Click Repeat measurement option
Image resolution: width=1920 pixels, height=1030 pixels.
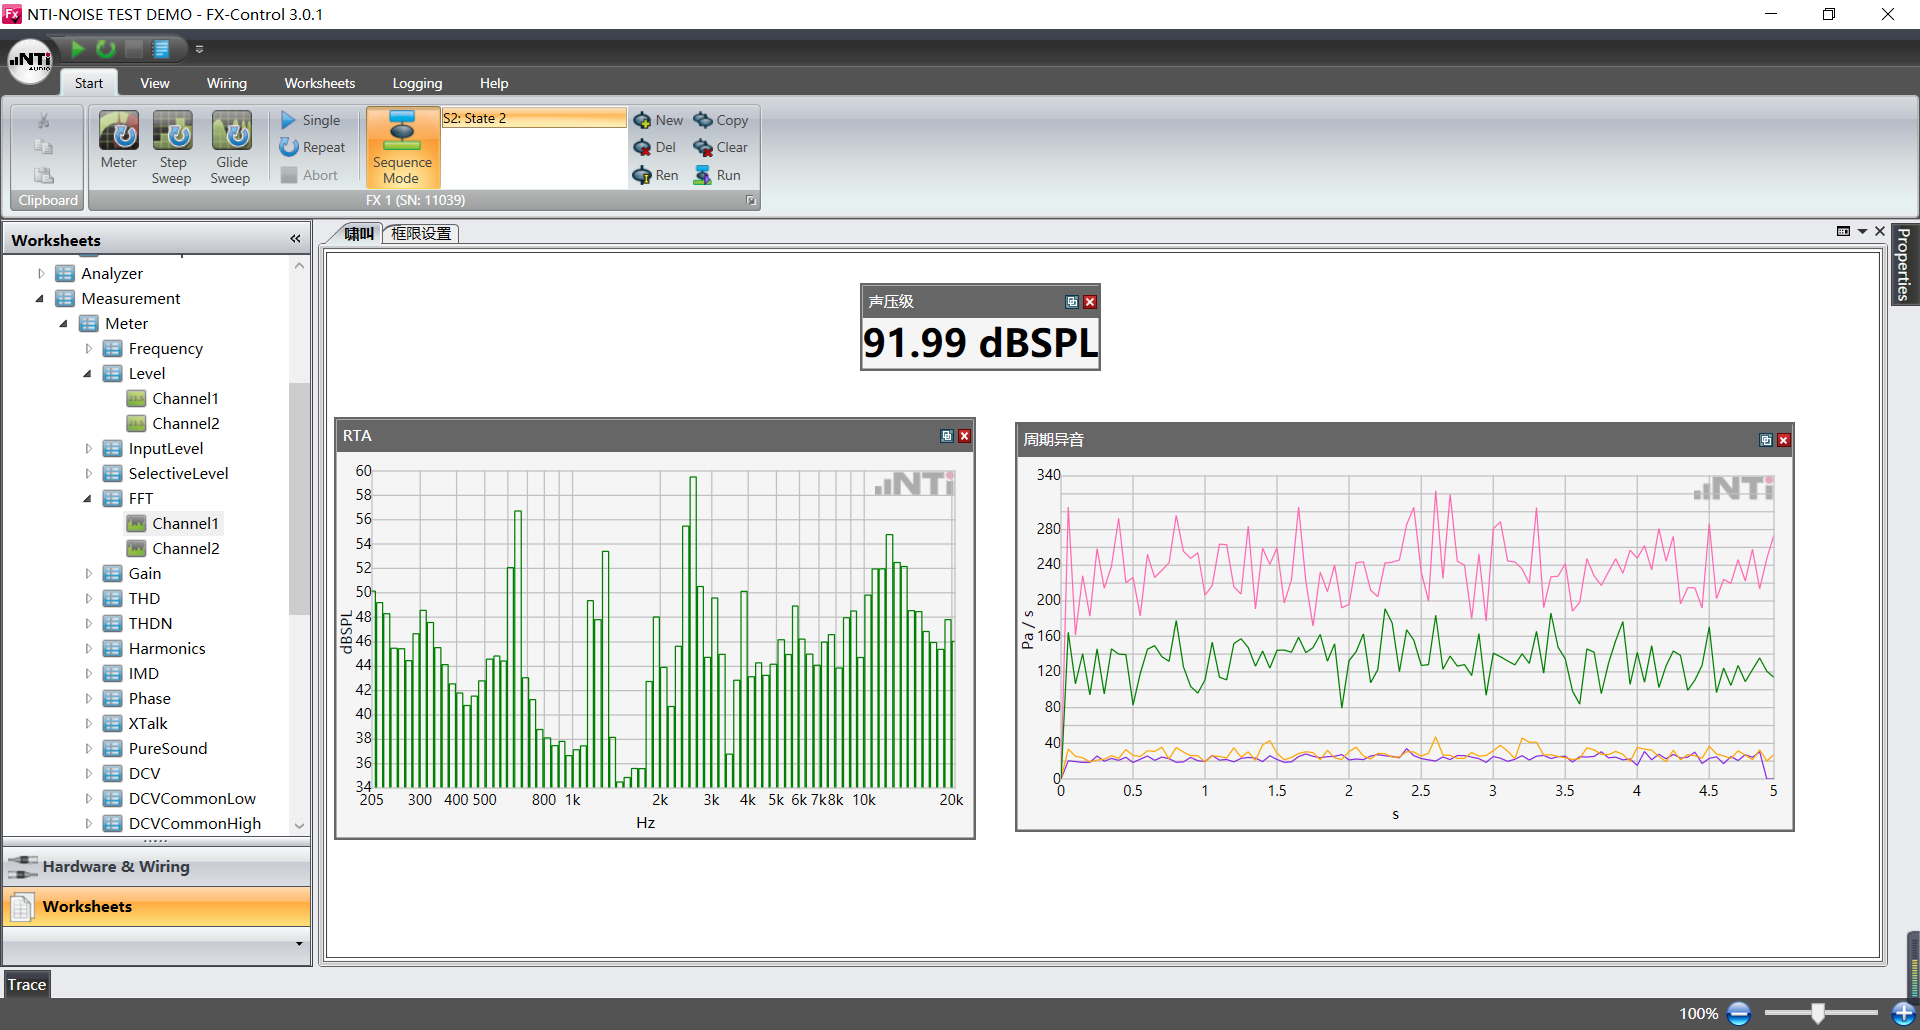click(313, 147)
